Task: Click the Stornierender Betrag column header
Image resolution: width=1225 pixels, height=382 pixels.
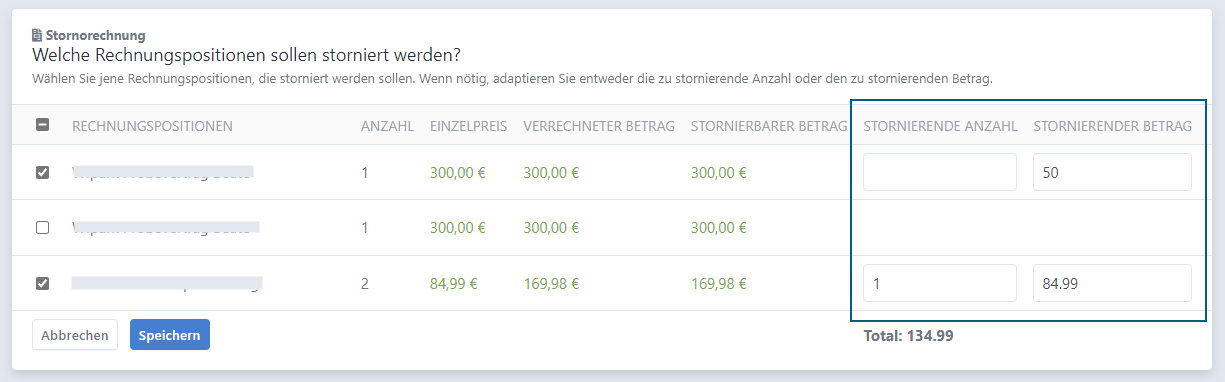Action: (x=1113, y=126)
